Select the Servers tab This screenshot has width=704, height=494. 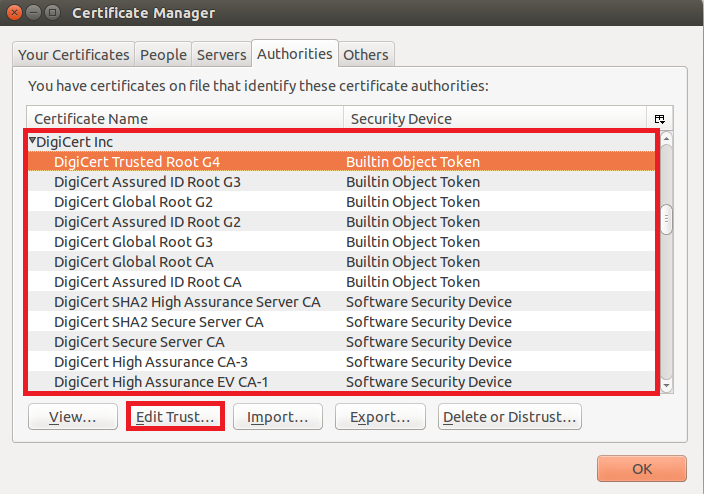(x=221, y=55)
